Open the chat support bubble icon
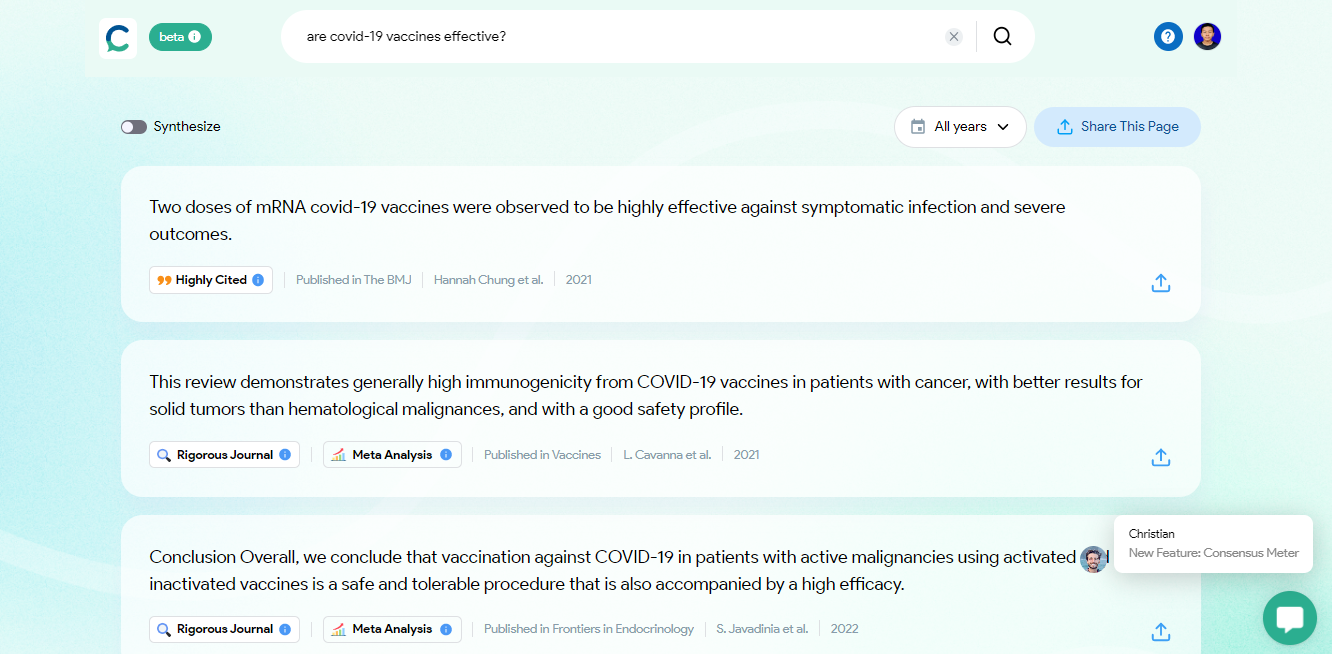The width and height of the screenshot is (1332, 654). coord(1289,618)
